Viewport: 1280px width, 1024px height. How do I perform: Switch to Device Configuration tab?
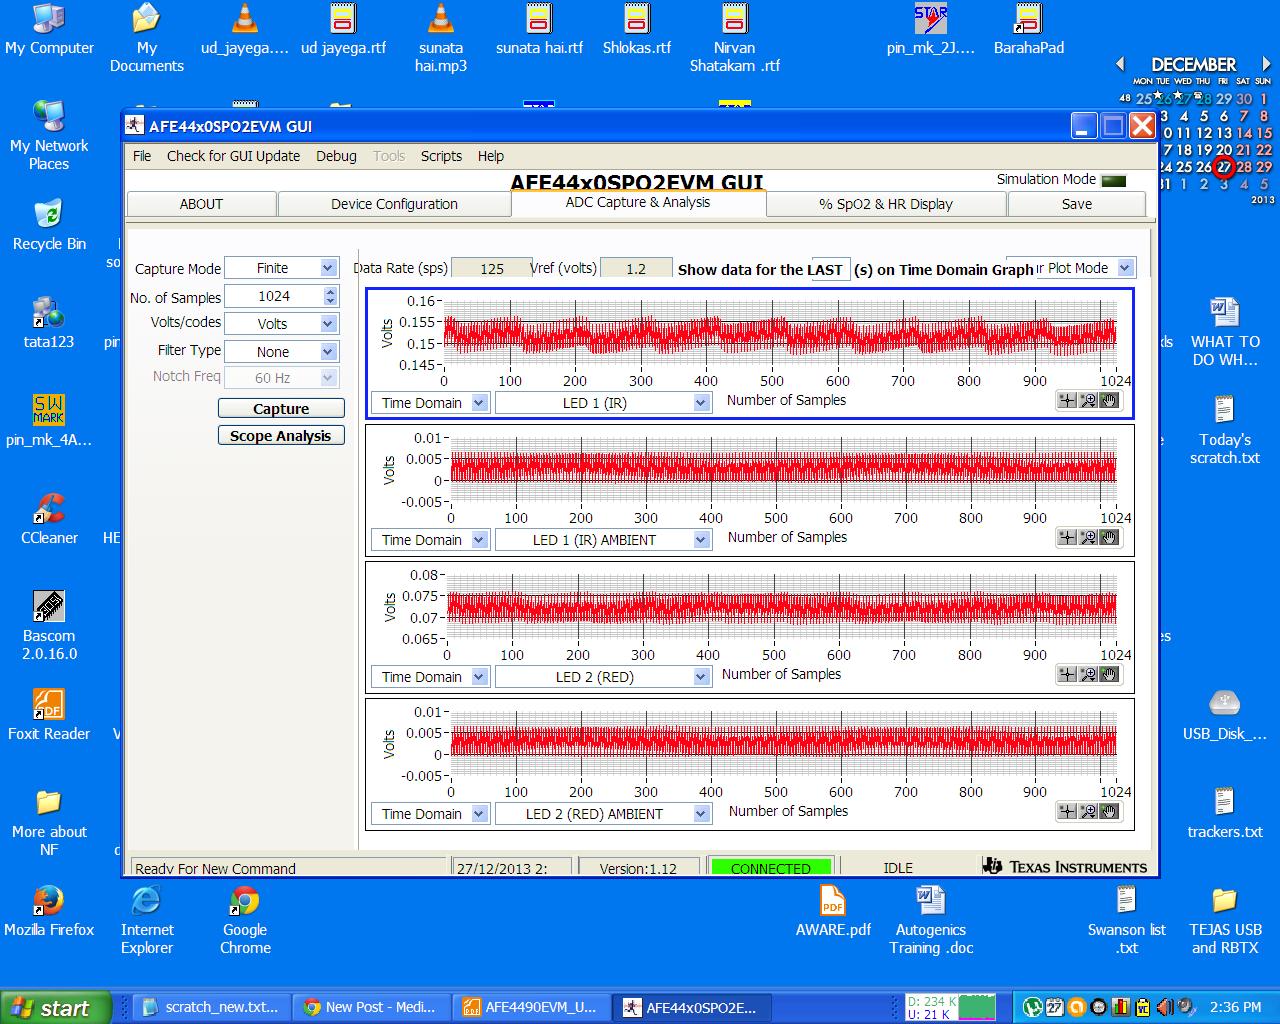coord(394,203)
